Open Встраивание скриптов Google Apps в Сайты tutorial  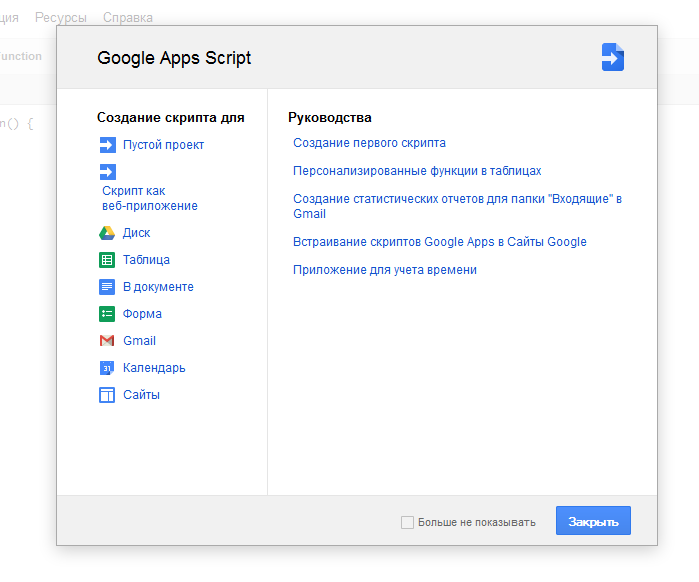pos(440,242)
